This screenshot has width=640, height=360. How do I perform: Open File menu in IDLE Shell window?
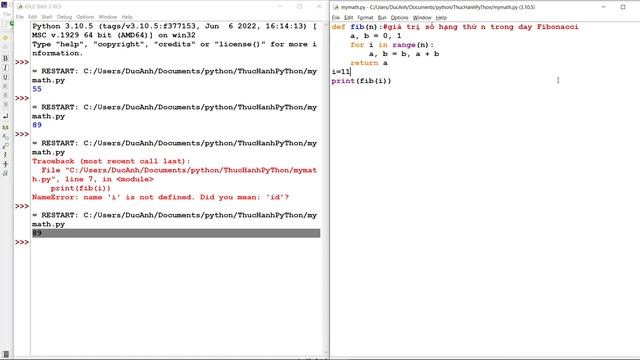click(20, 17)
